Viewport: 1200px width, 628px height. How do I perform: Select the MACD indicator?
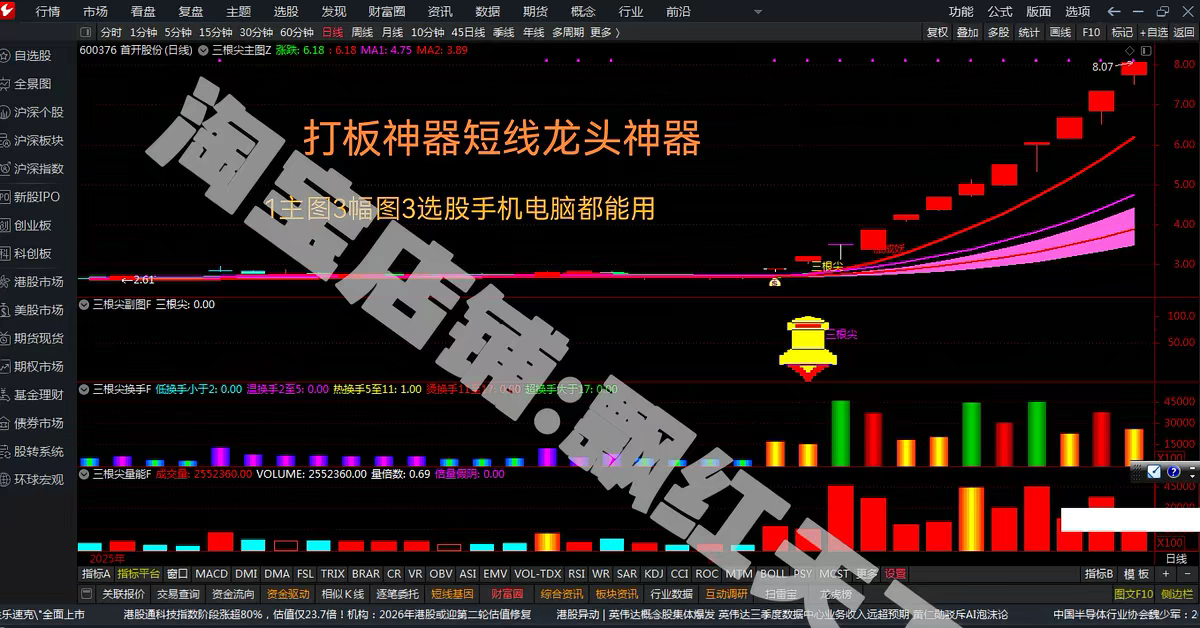coord(212,574)
